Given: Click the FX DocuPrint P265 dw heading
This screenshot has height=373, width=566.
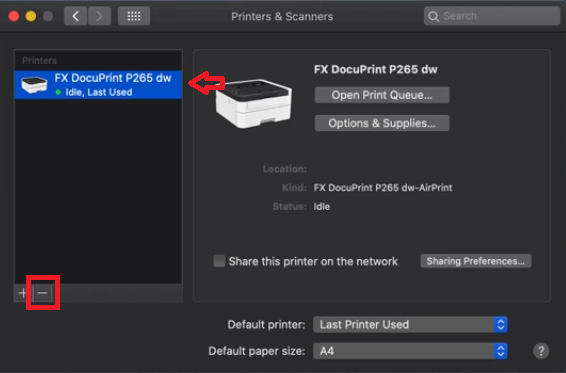Looking at the screenshot, I should coord(375,69).
